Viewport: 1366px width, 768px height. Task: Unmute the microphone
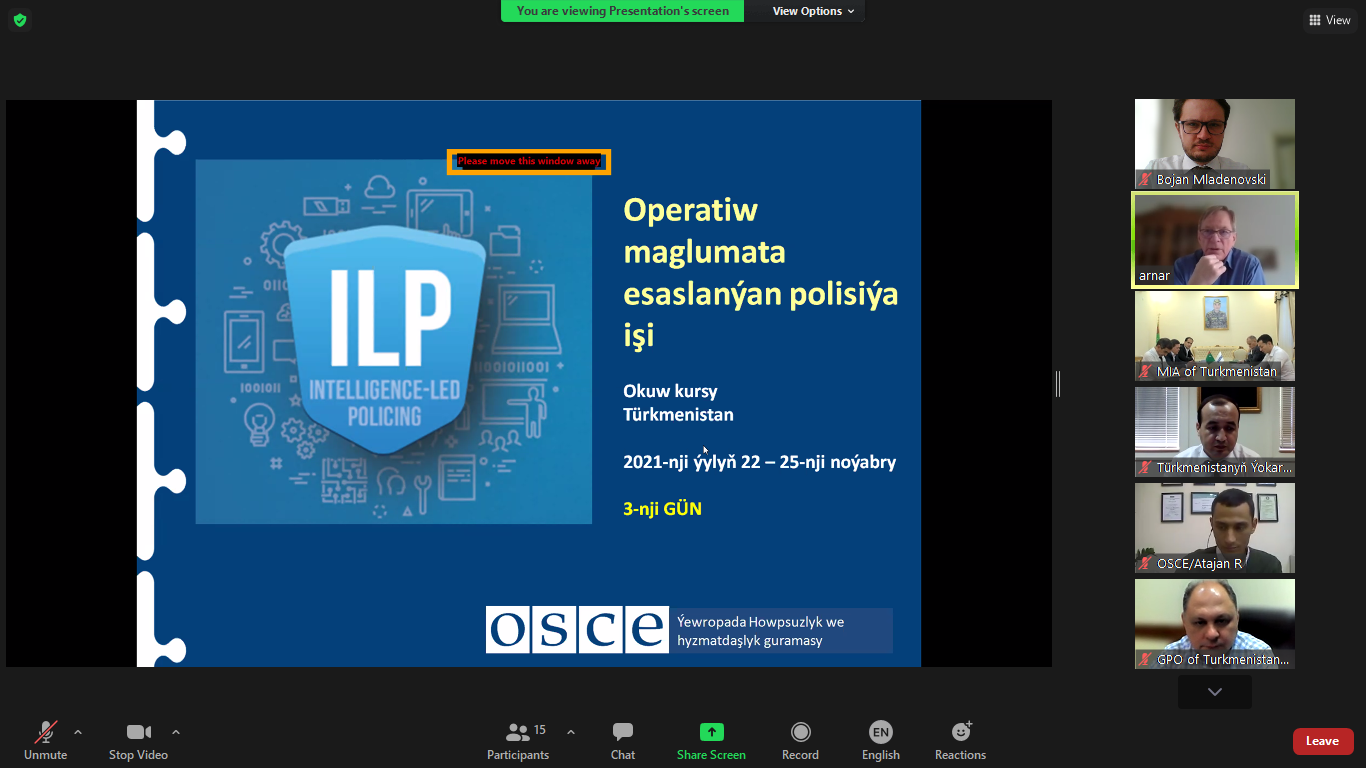coord(46,741)
